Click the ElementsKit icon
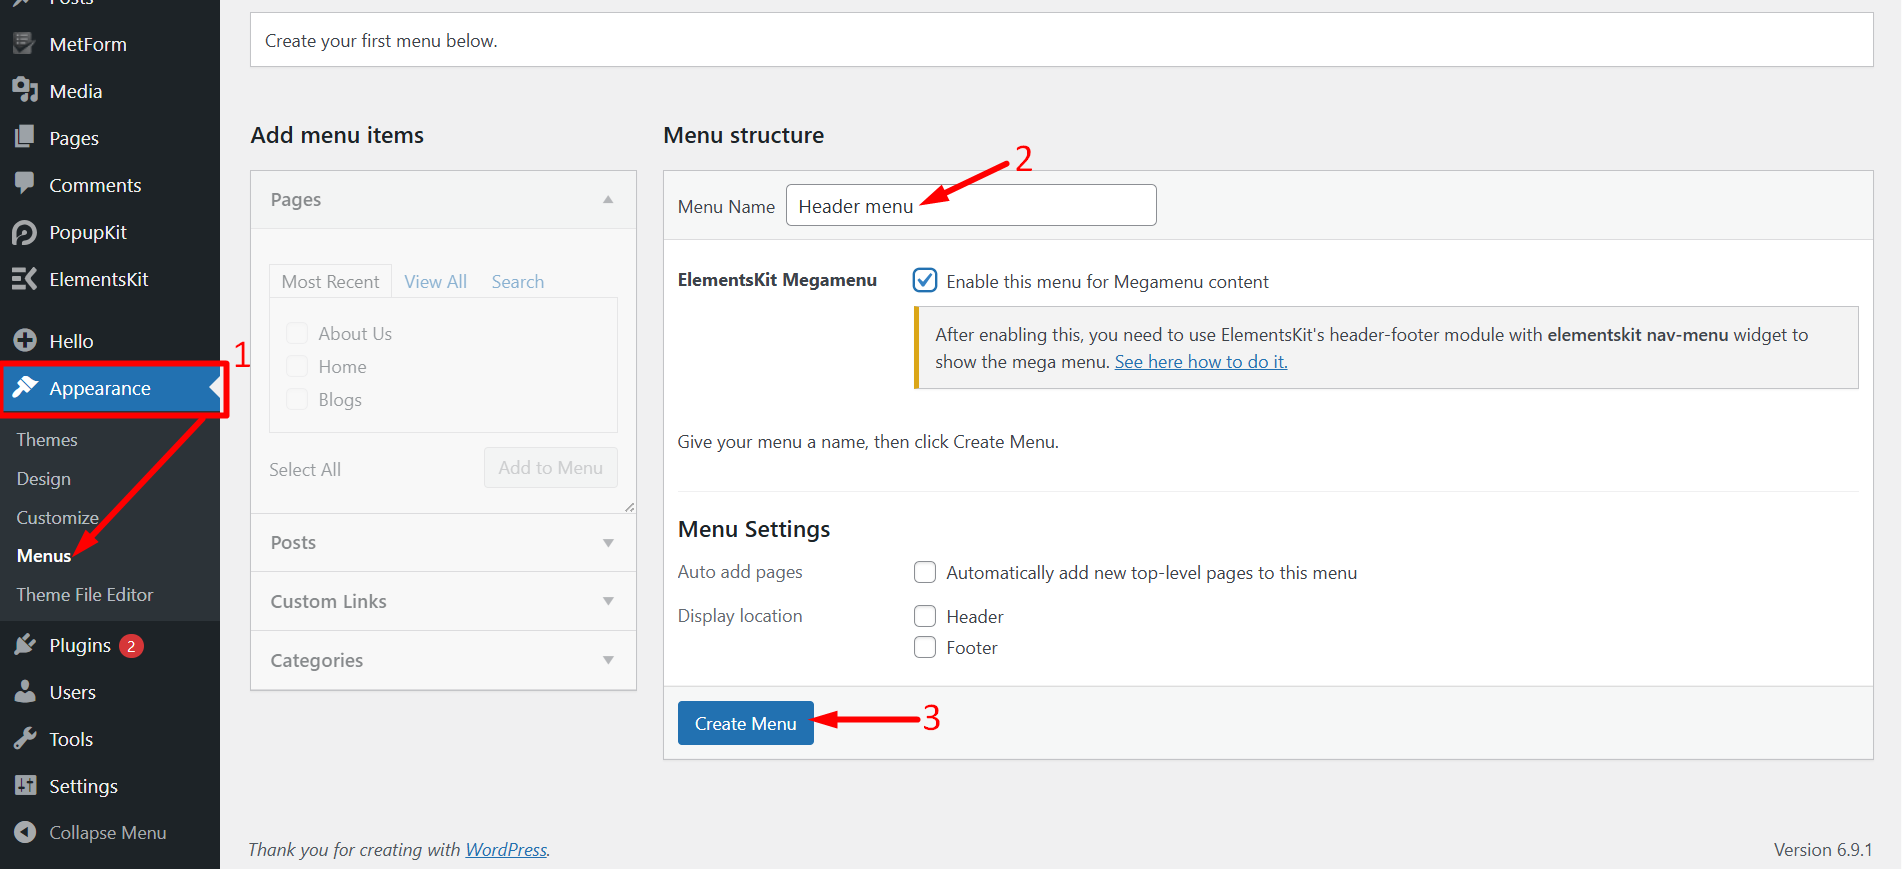 25,279
